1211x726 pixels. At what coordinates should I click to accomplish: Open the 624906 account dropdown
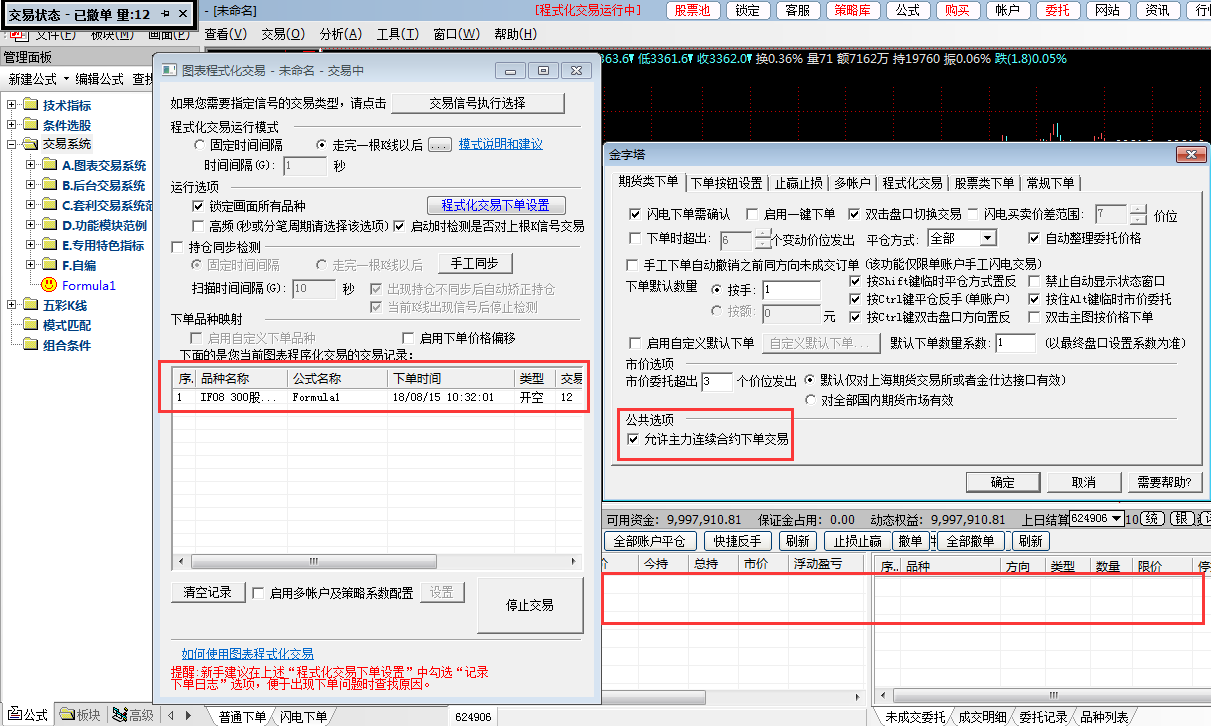(x=1118, y=518)
